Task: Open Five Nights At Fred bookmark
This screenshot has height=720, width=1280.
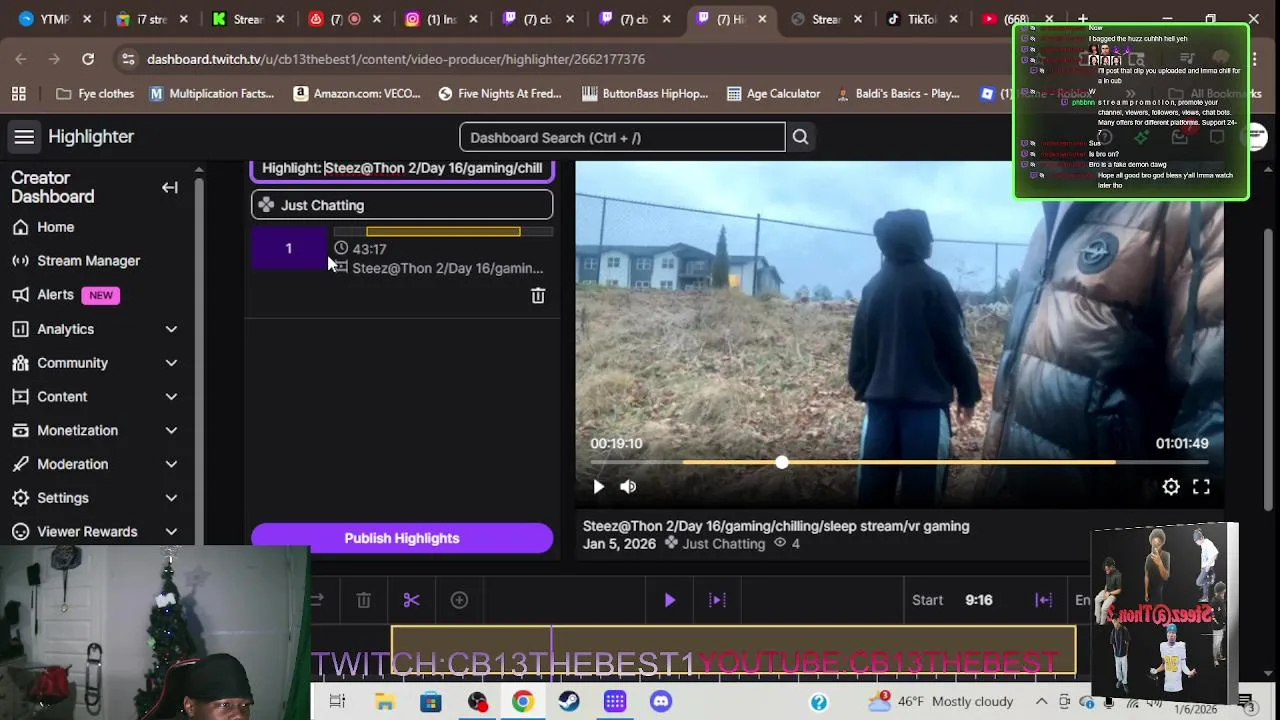Action: coord(499,94)
